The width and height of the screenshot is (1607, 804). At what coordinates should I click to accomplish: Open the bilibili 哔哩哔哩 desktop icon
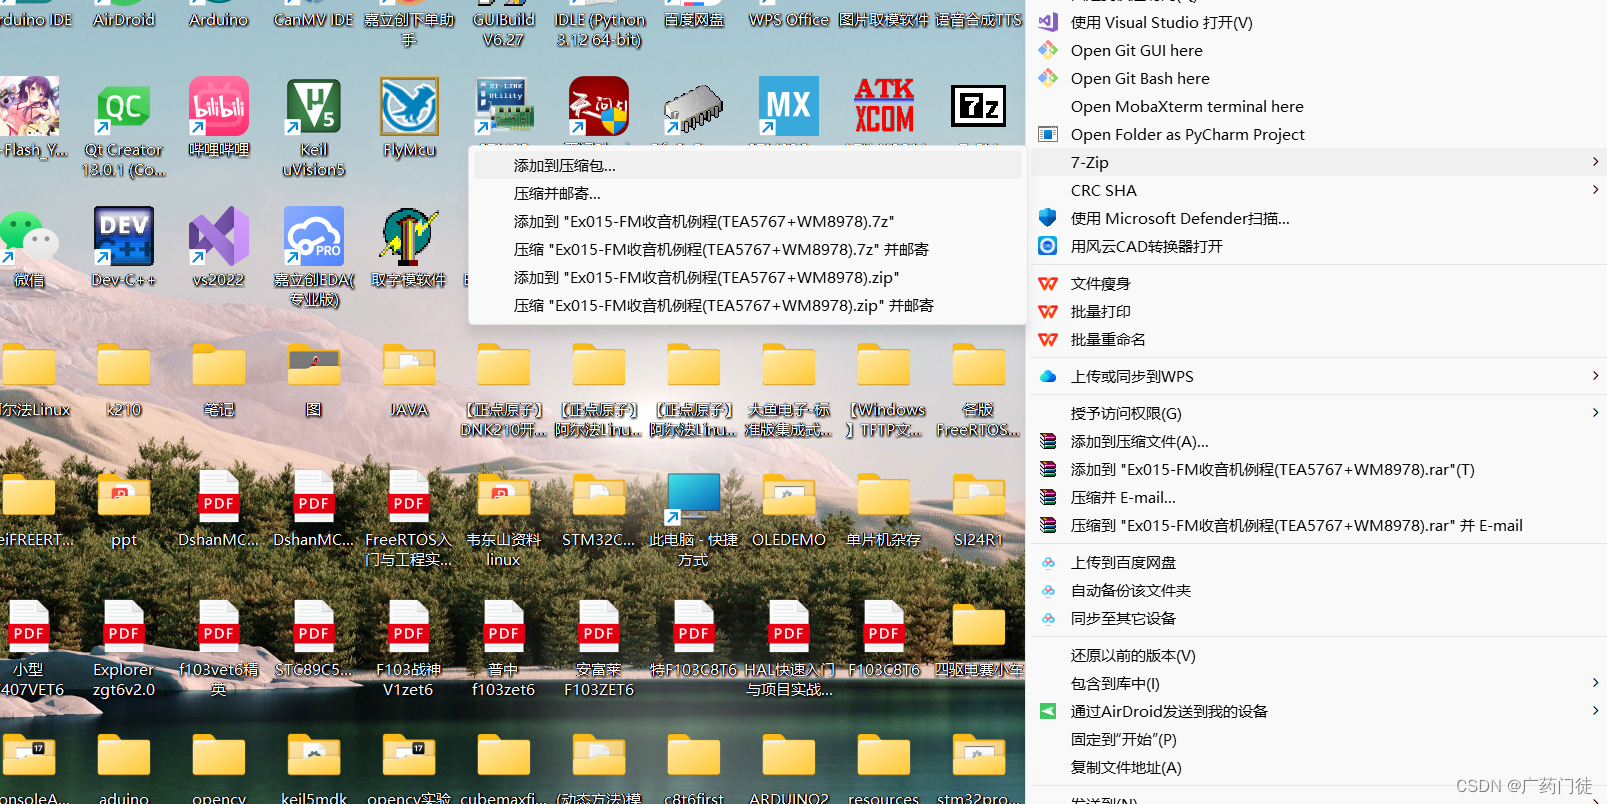(x=219, y=106)
